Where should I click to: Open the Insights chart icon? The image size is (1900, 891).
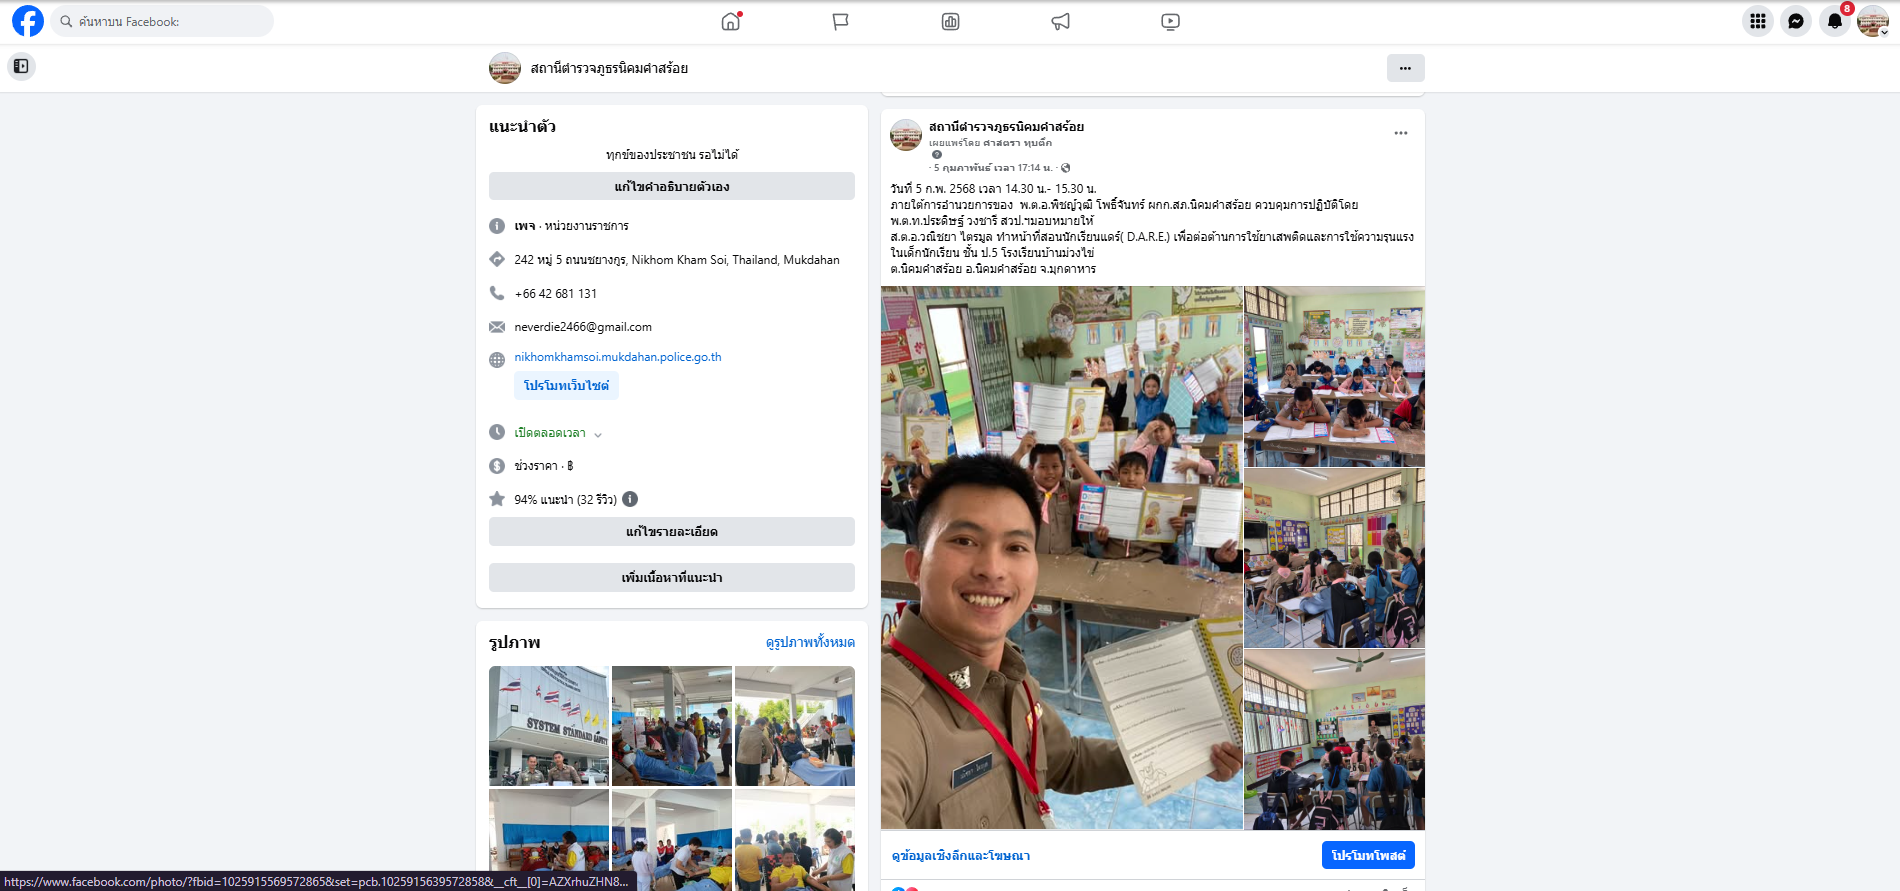pyautogui.click(x=951, y=21)
